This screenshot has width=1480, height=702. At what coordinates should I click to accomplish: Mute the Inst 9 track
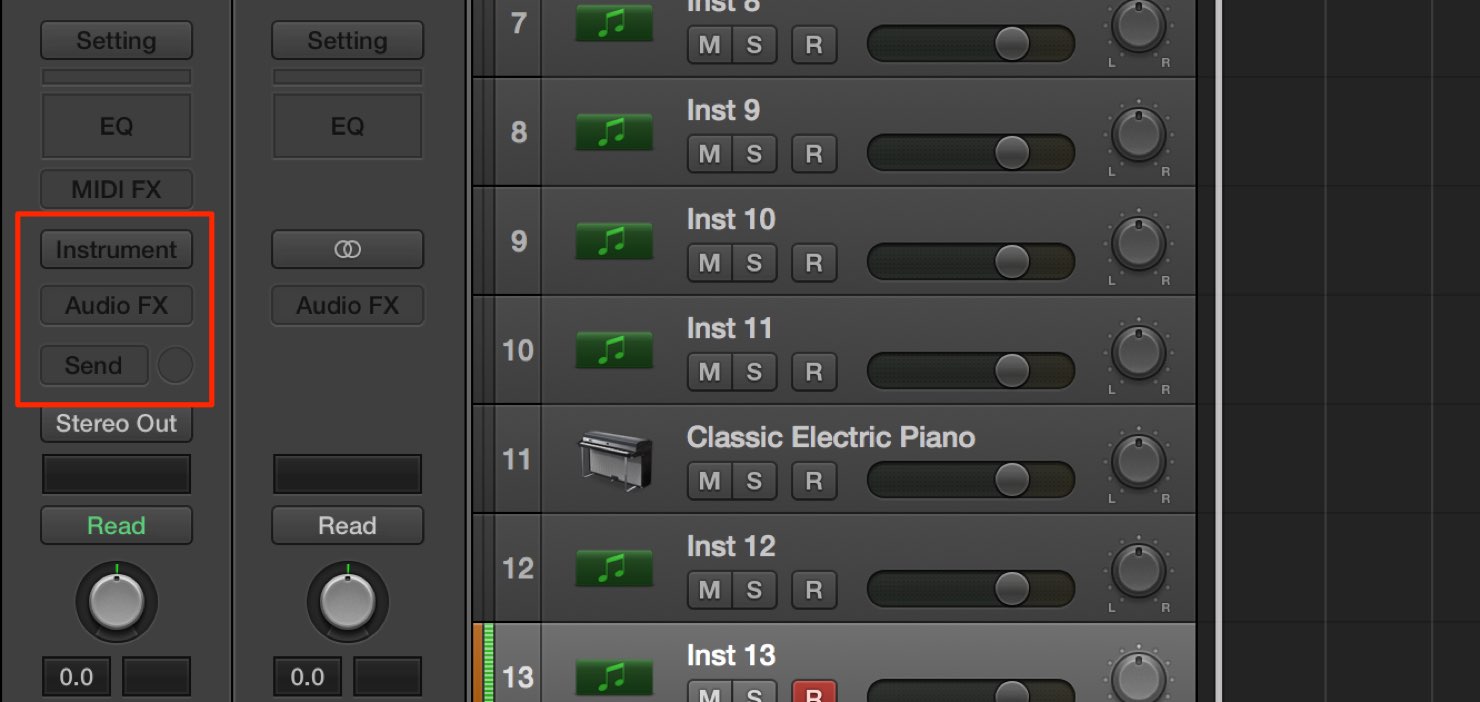[709, 154]
